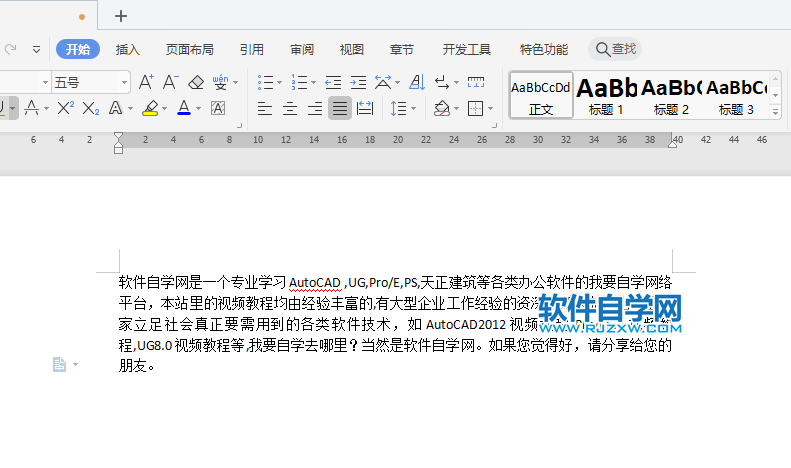Viewport: 791px width, 468px height.
Task: Apply phonetic guide wén icon
Action: pos(220,82)
